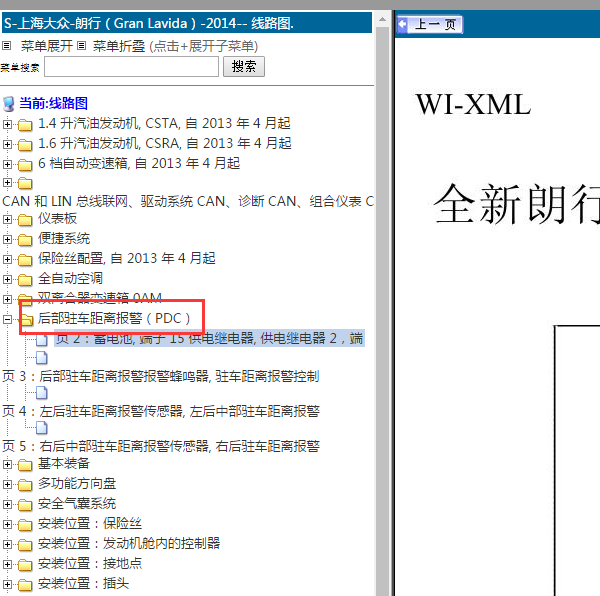The width and height of the screenshot is (600, 596).
Task: Click document icon of 页 2 entry
Action: point(42,339)
